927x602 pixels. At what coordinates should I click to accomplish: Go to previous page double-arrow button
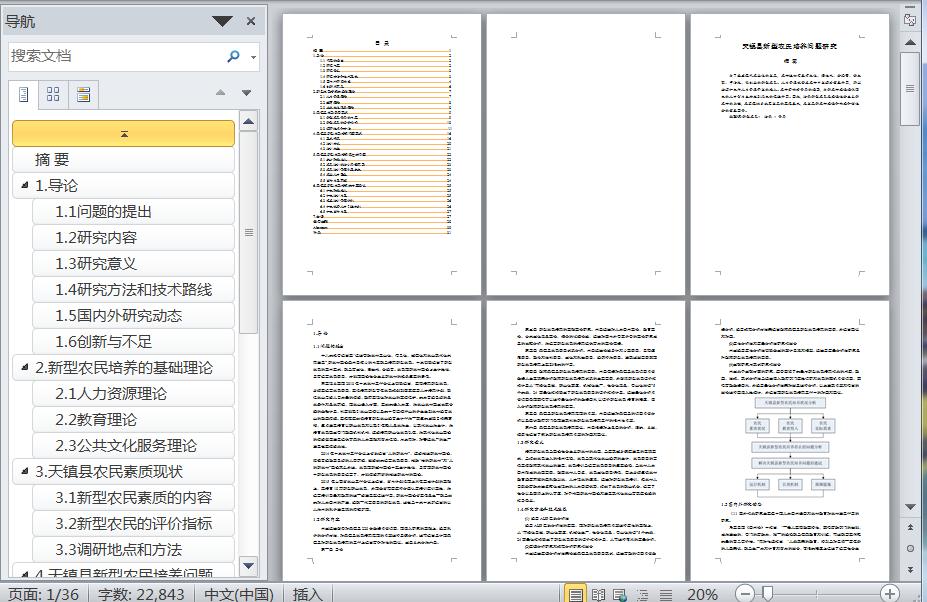pos(910,527)
